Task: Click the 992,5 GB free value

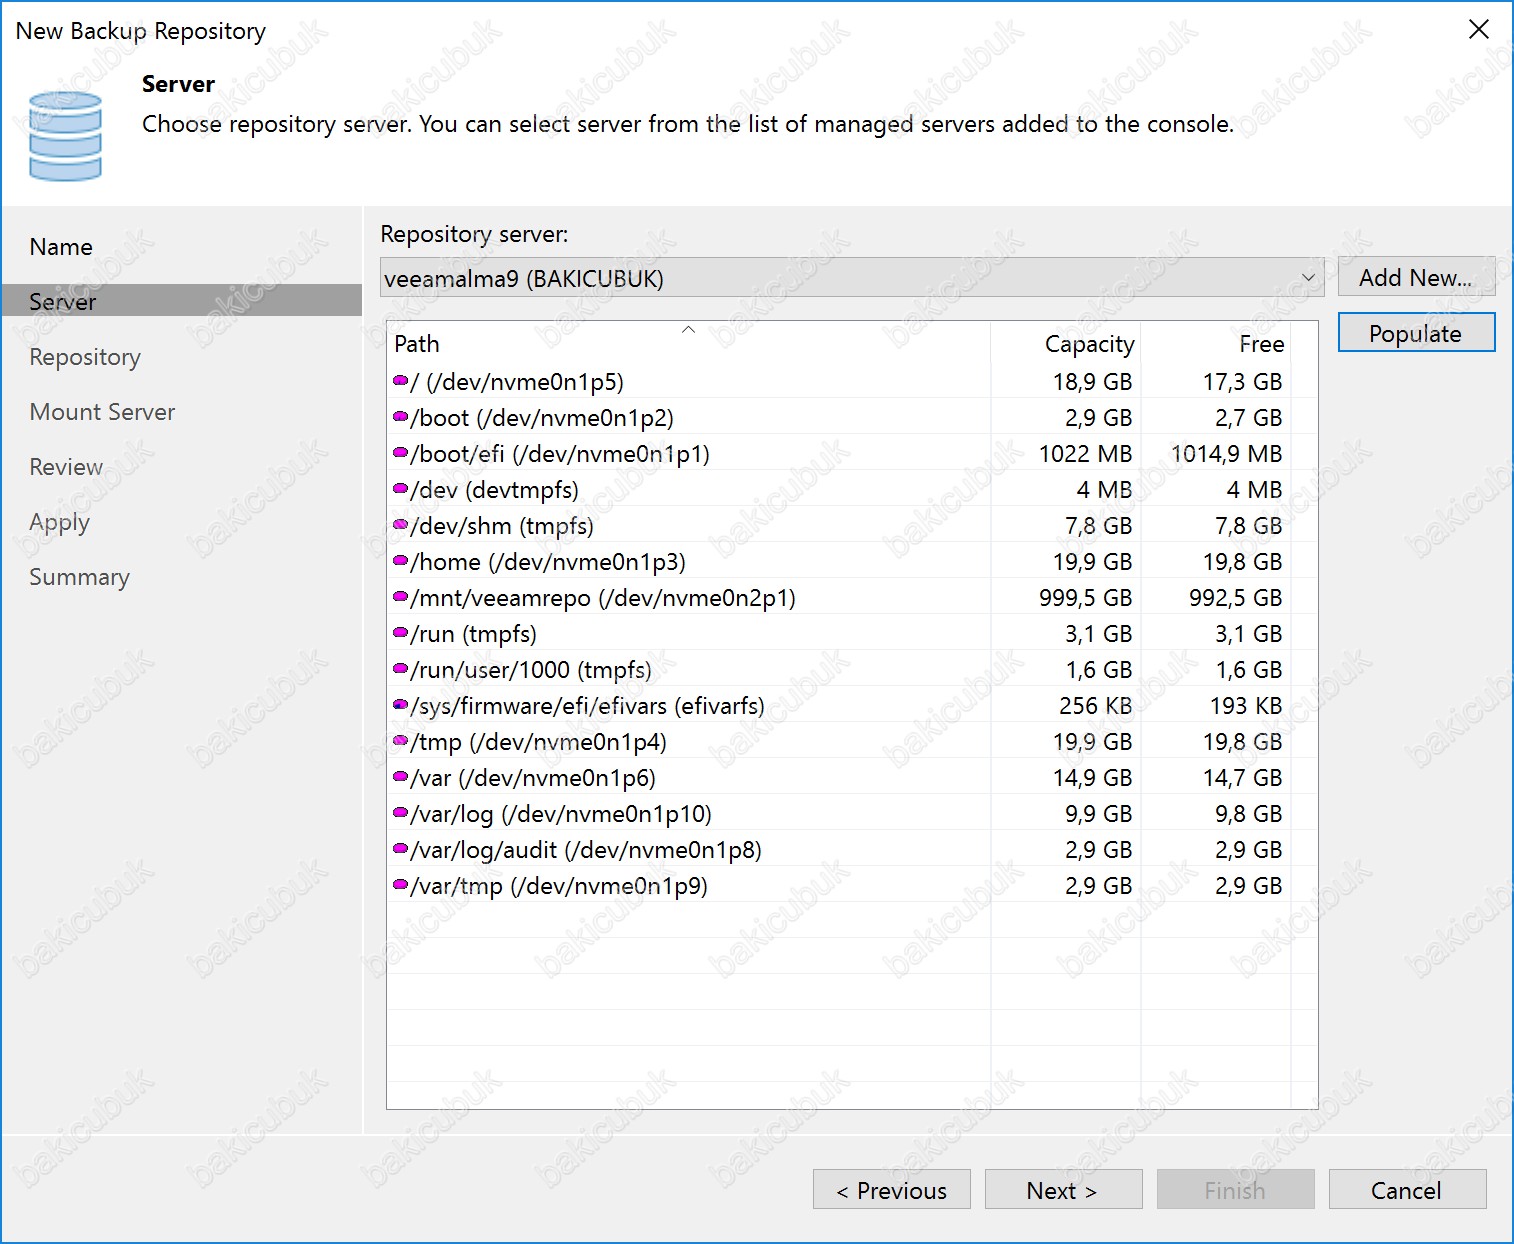Action: click(x=1235, y=598)
